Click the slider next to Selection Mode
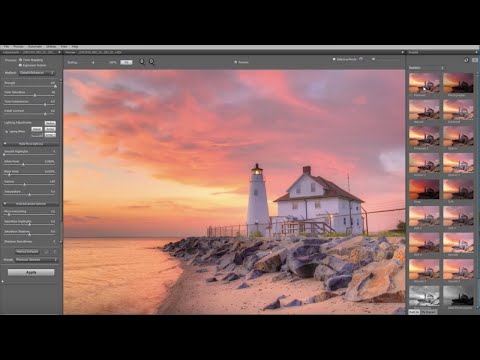The height and width of the screenshot is (360, 480). (387, 59)
